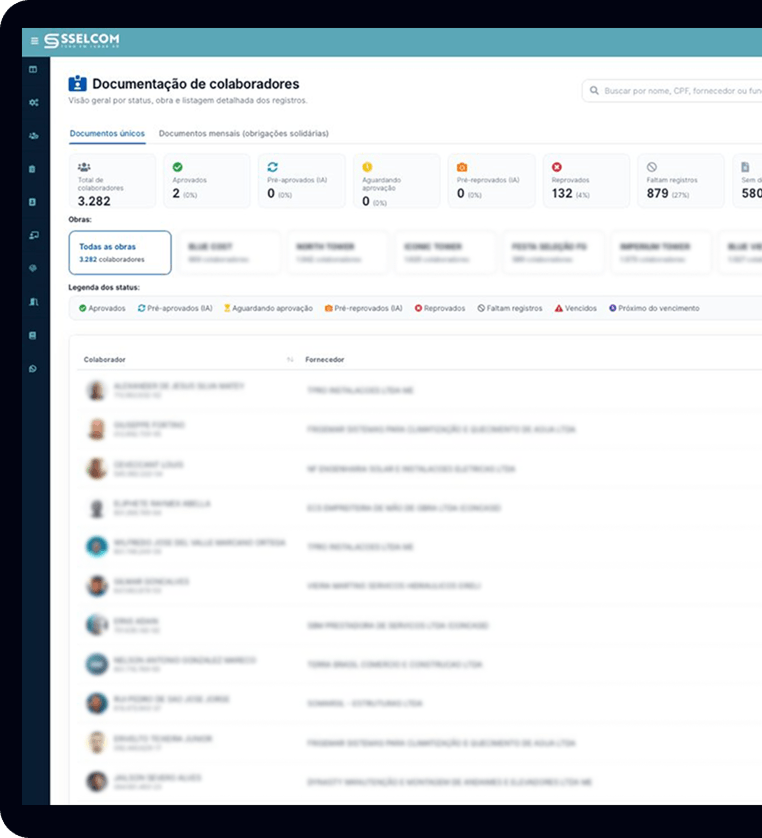
Task: Click the Aguardando aprovação legend item
Action: (x=268, y=308)
